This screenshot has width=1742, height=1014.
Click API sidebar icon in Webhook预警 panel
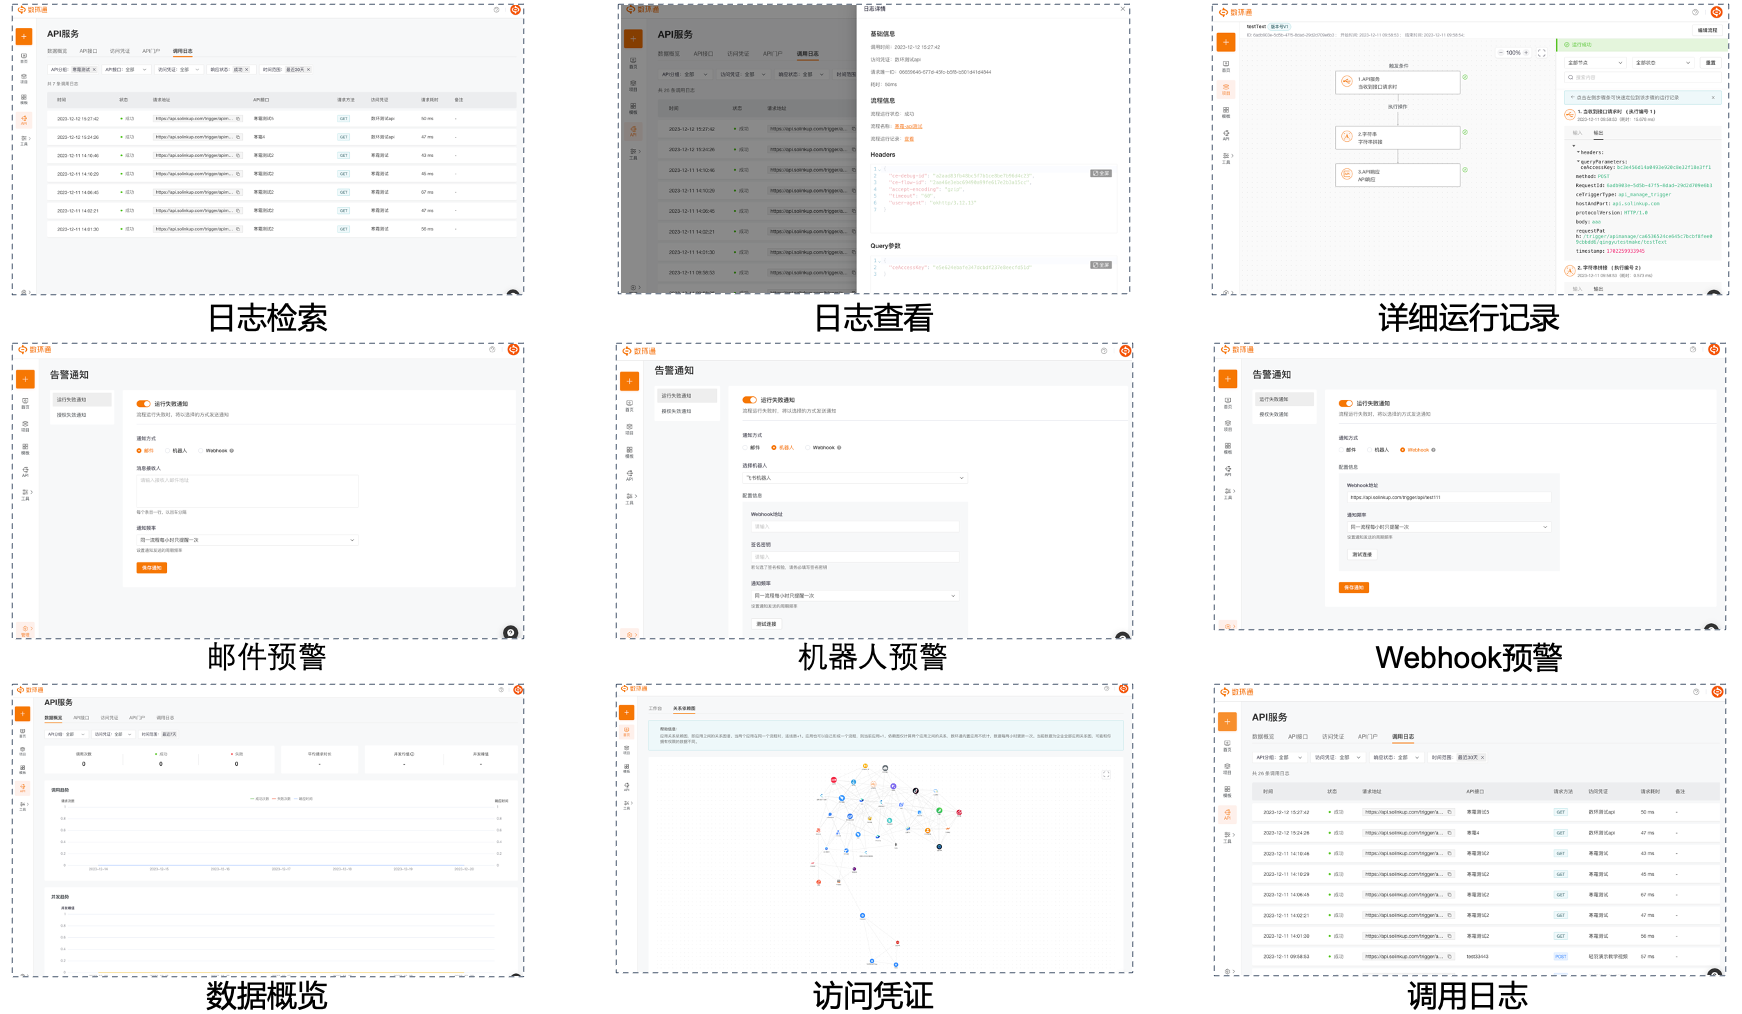[x=1227, y=470]
